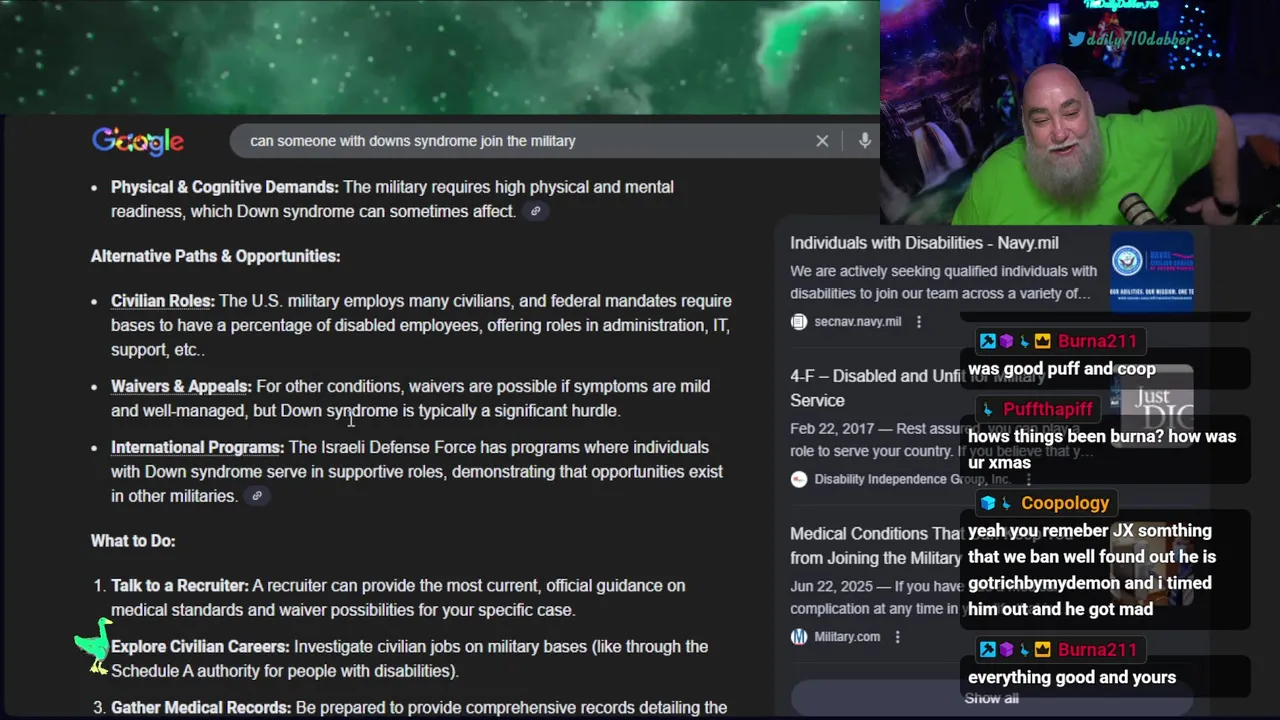The image size is (1280, 720).
Task: Click the chat message 'was good puff and coop'
Action: (x=1062, y=369)
